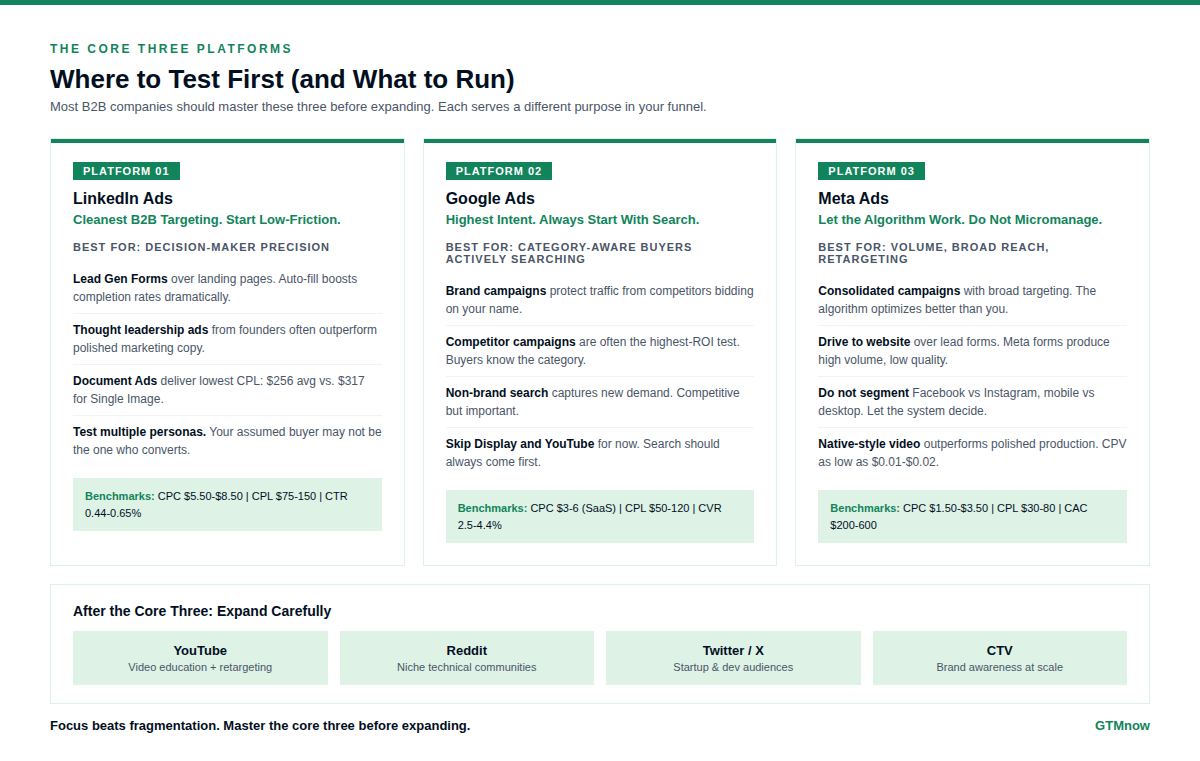Click the 'Do not segment' tip
The image size is (1200, 761).
[x=972, y=402]
